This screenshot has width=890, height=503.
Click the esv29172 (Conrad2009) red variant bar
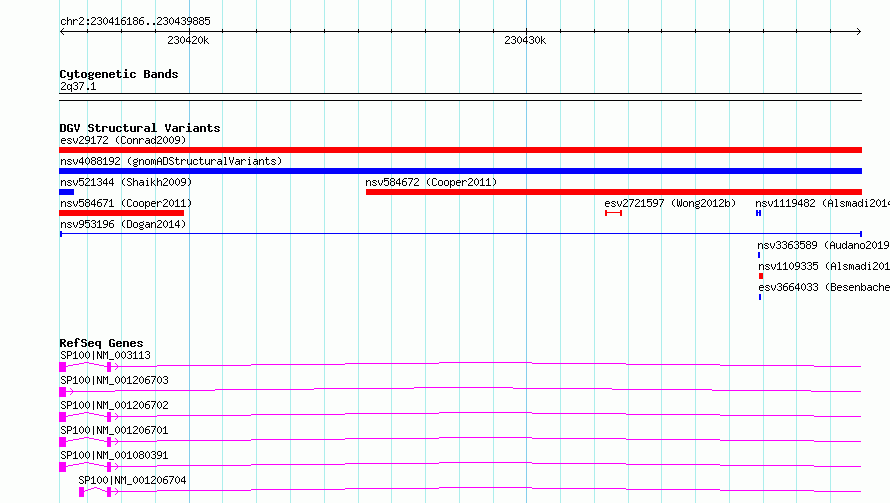point(460,150)
